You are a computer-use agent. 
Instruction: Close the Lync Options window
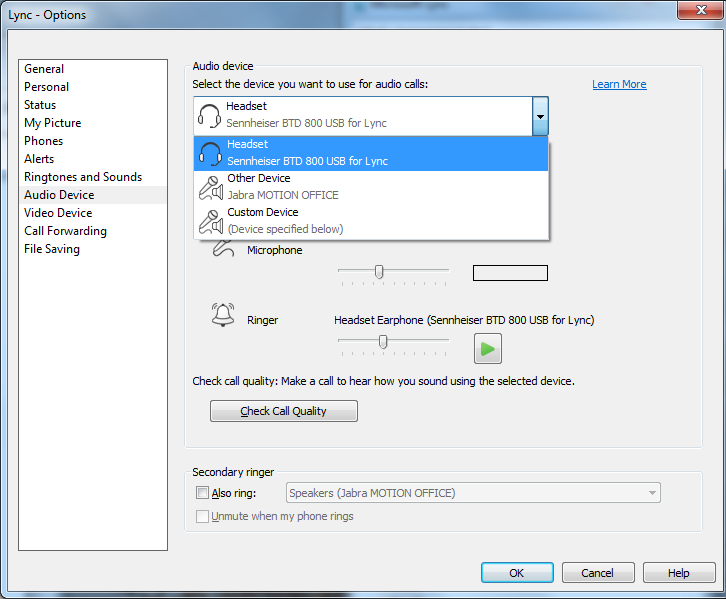(x=701, y=10)
